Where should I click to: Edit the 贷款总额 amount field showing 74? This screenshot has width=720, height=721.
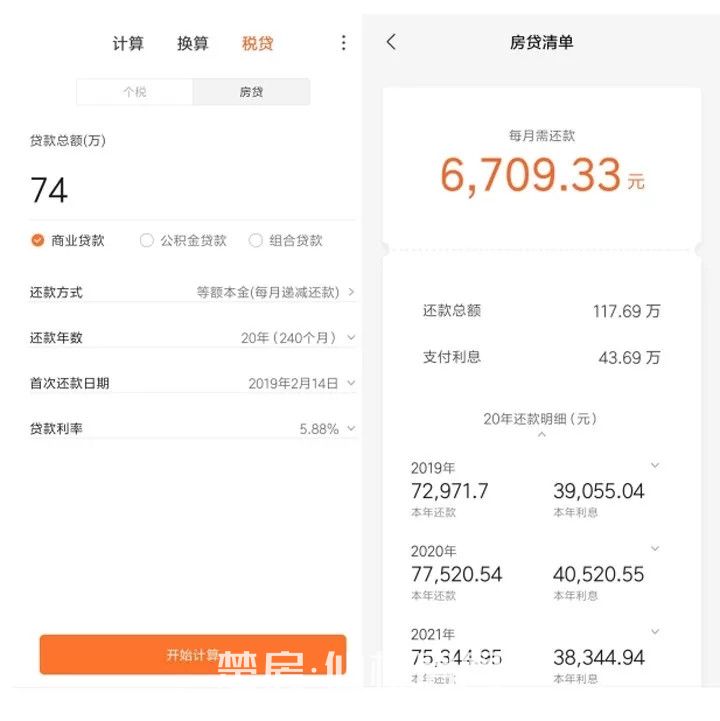click(190, 190)
